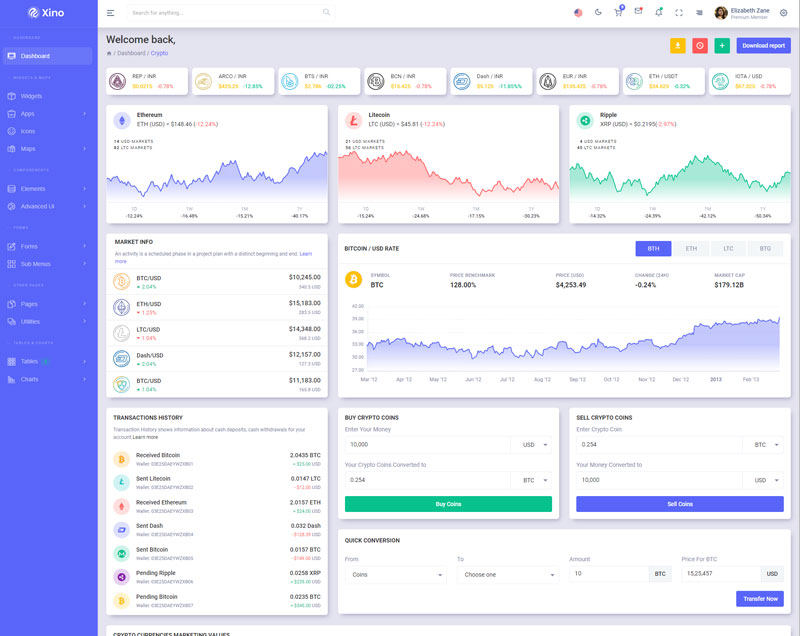Screen dimensions: 800x636
Task: Click the green plus icon button
Action: click(721, 45)
